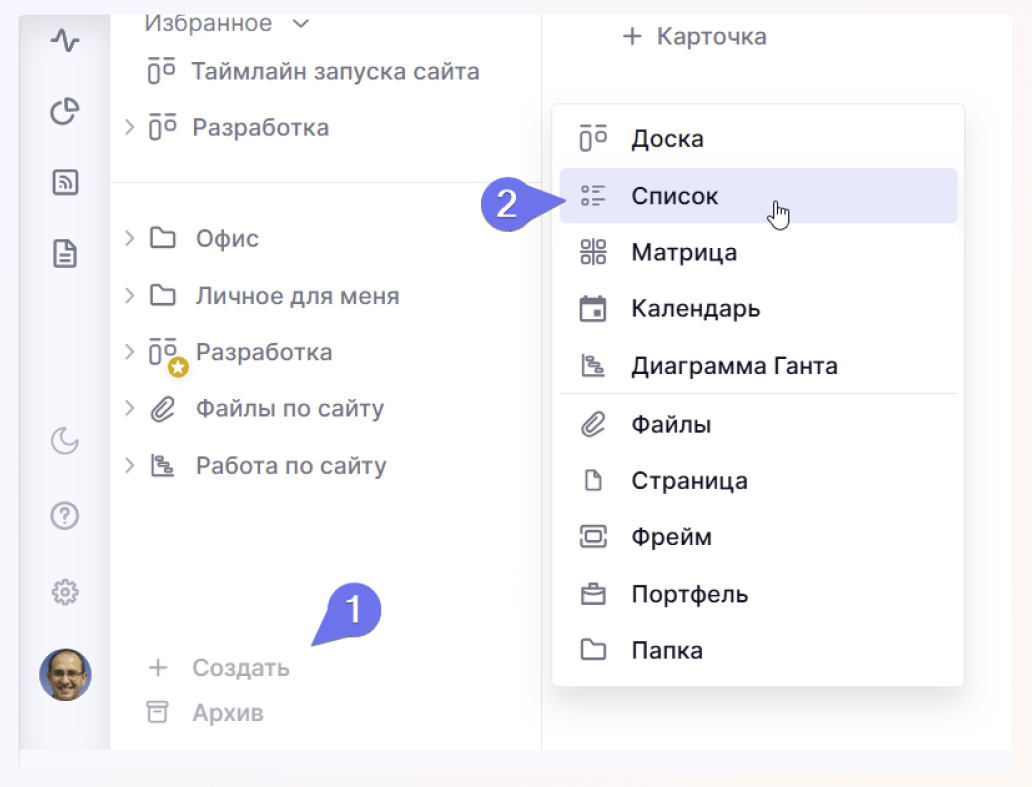Open Таймлайн запуска сайта board

pos(334,72)
